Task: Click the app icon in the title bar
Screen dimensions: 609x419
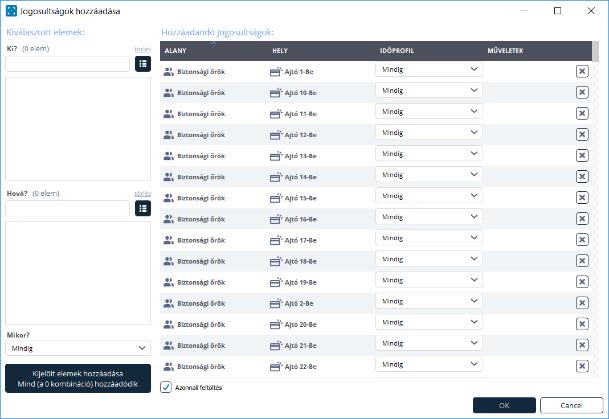Action: point(12,11)
